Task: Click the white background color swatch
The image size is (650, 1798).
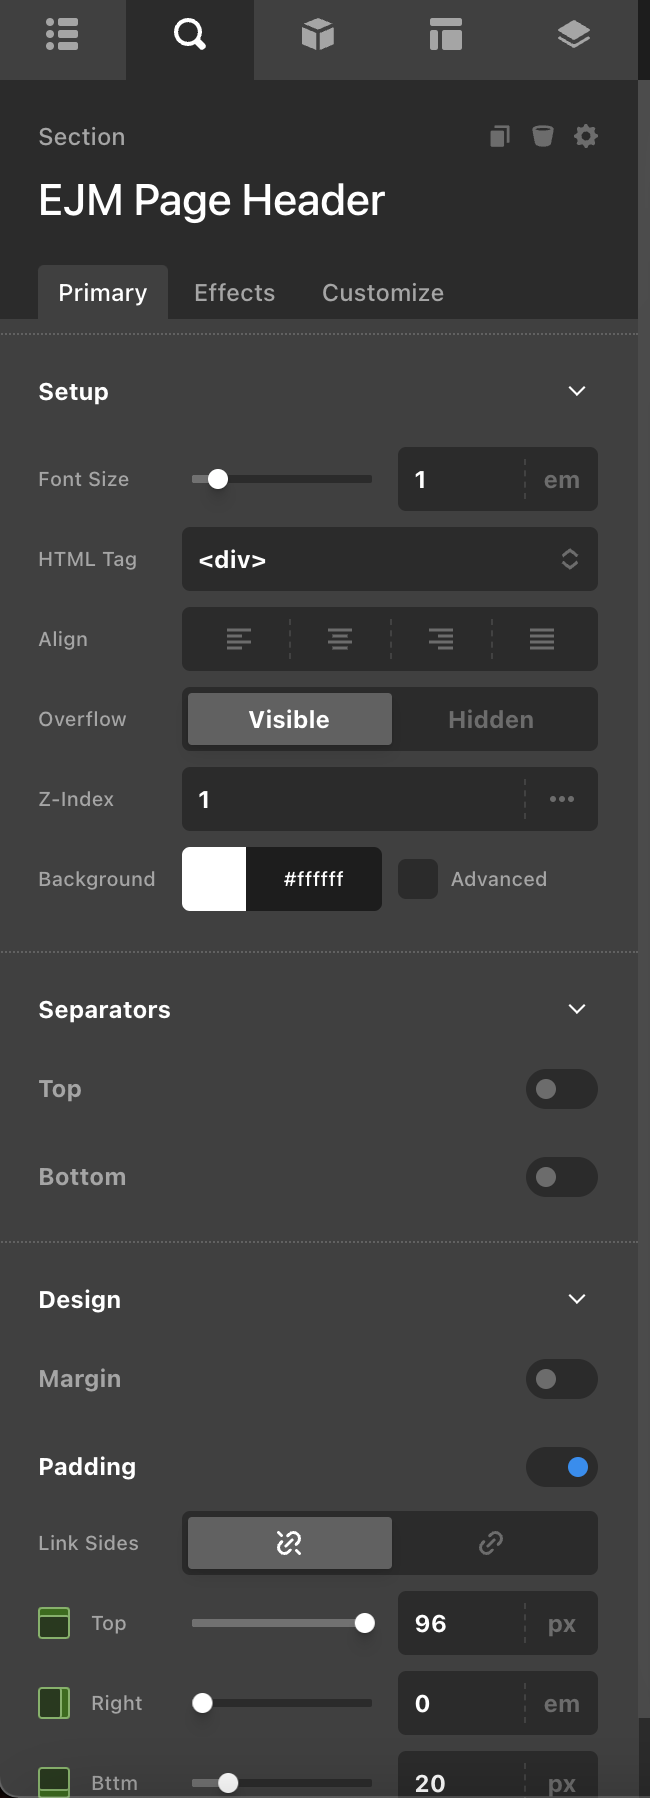Action: (x=214, y=879)
